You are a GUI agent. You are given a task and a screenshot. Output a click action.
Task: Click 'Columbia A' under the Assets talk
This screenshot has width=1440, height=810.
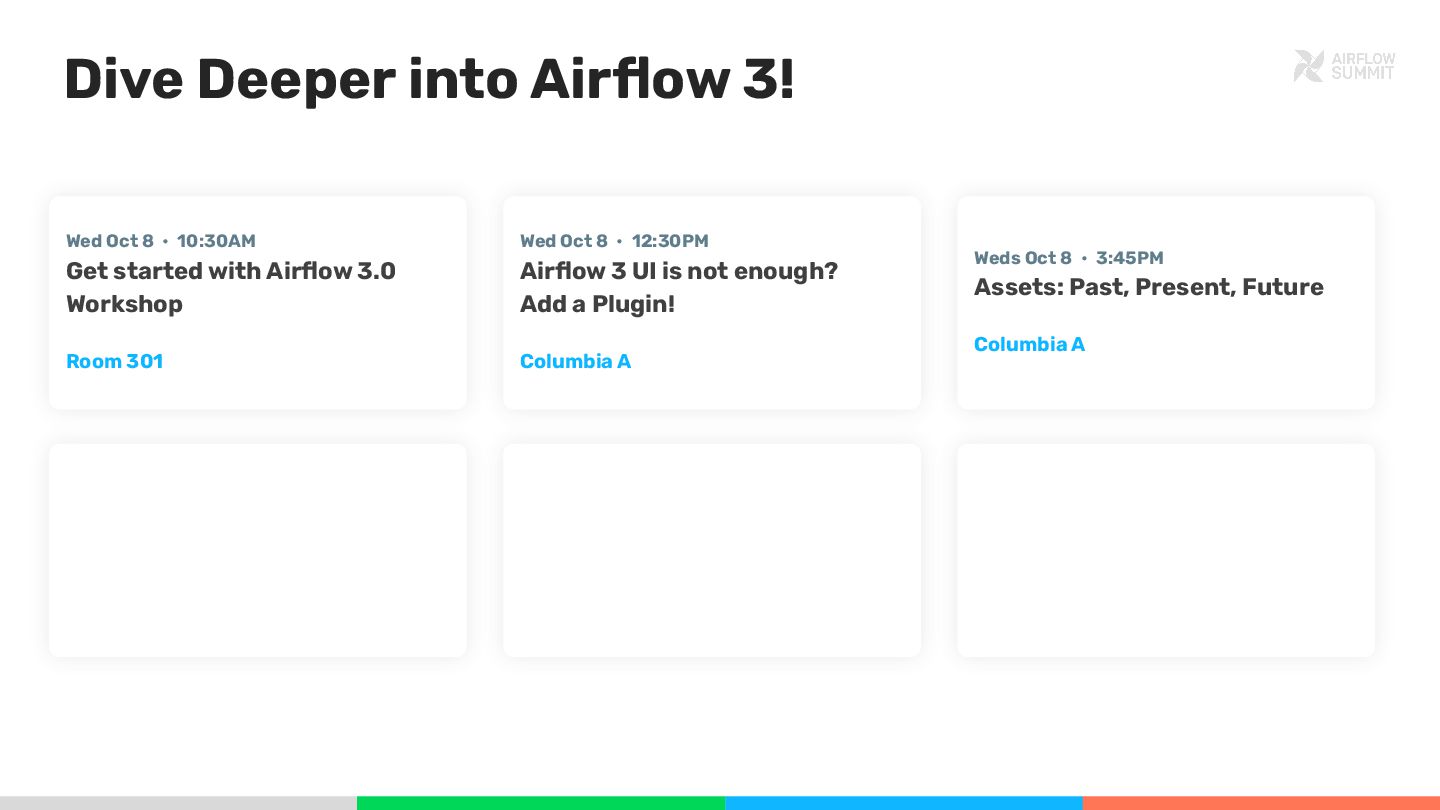(1029, 344)
